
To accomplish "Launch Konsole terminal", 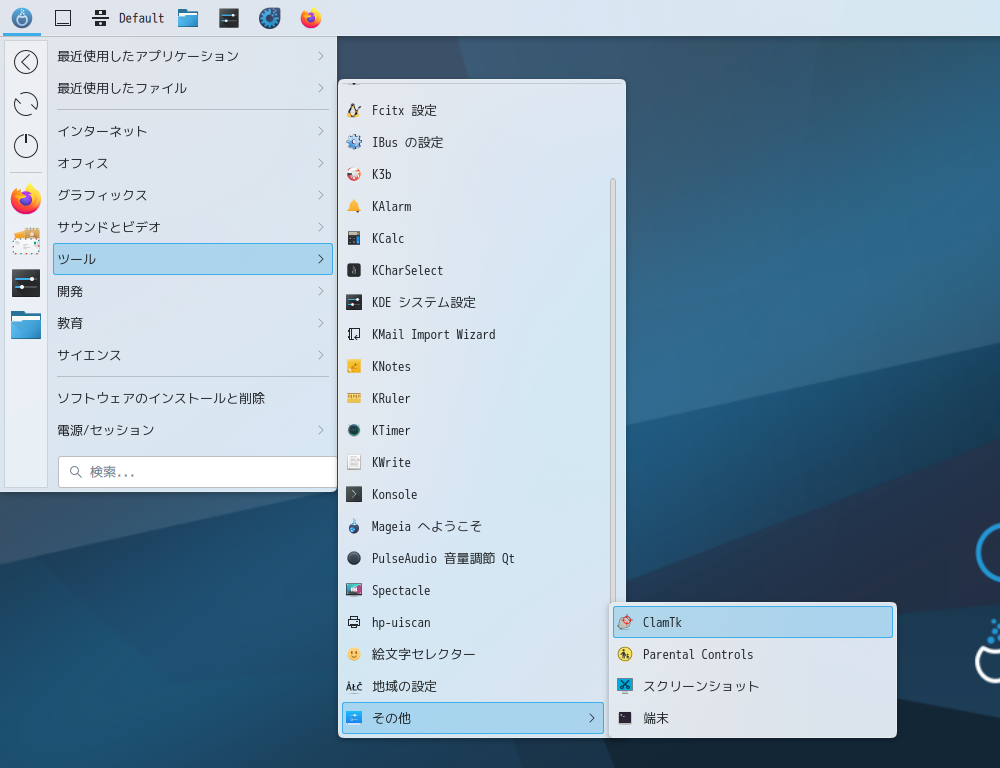I will (473, 494).
